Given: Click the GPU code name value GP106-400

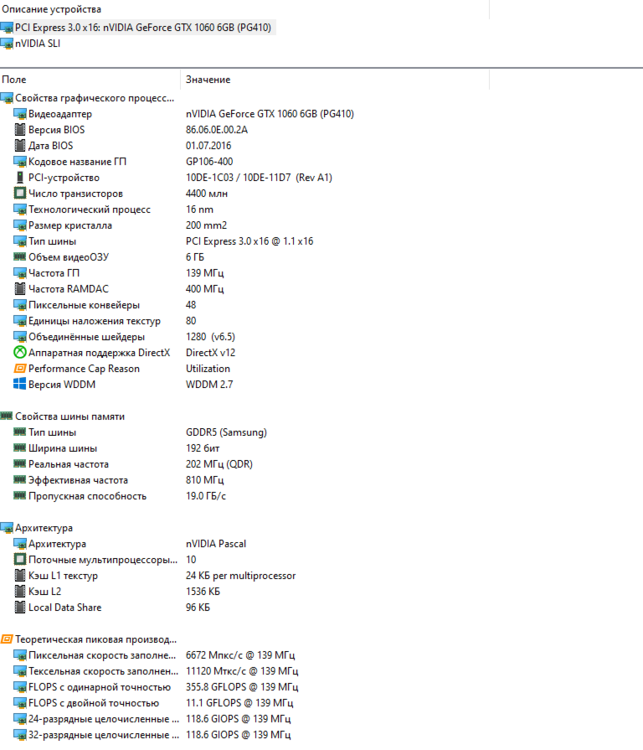Looking at the screenshot, I should pos(210,162).
